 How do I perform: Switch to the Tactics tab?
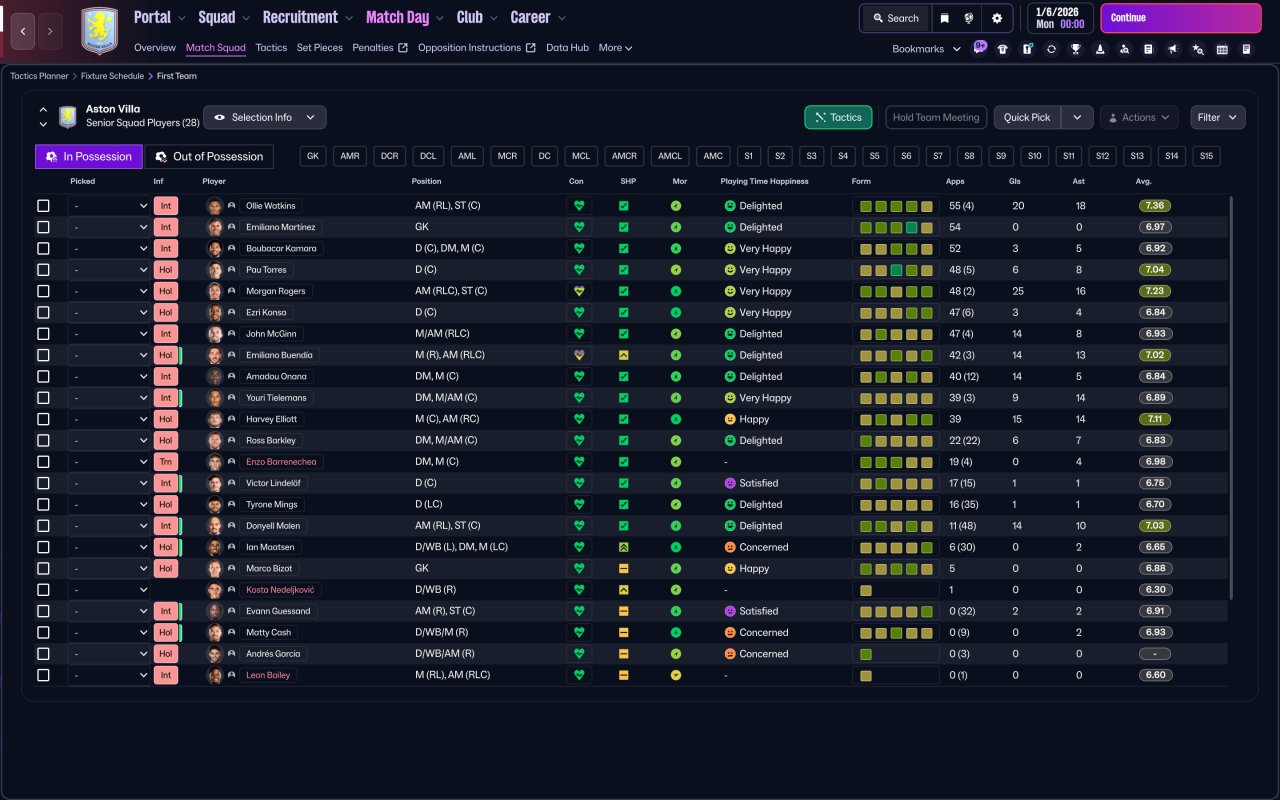coord(271,47)
